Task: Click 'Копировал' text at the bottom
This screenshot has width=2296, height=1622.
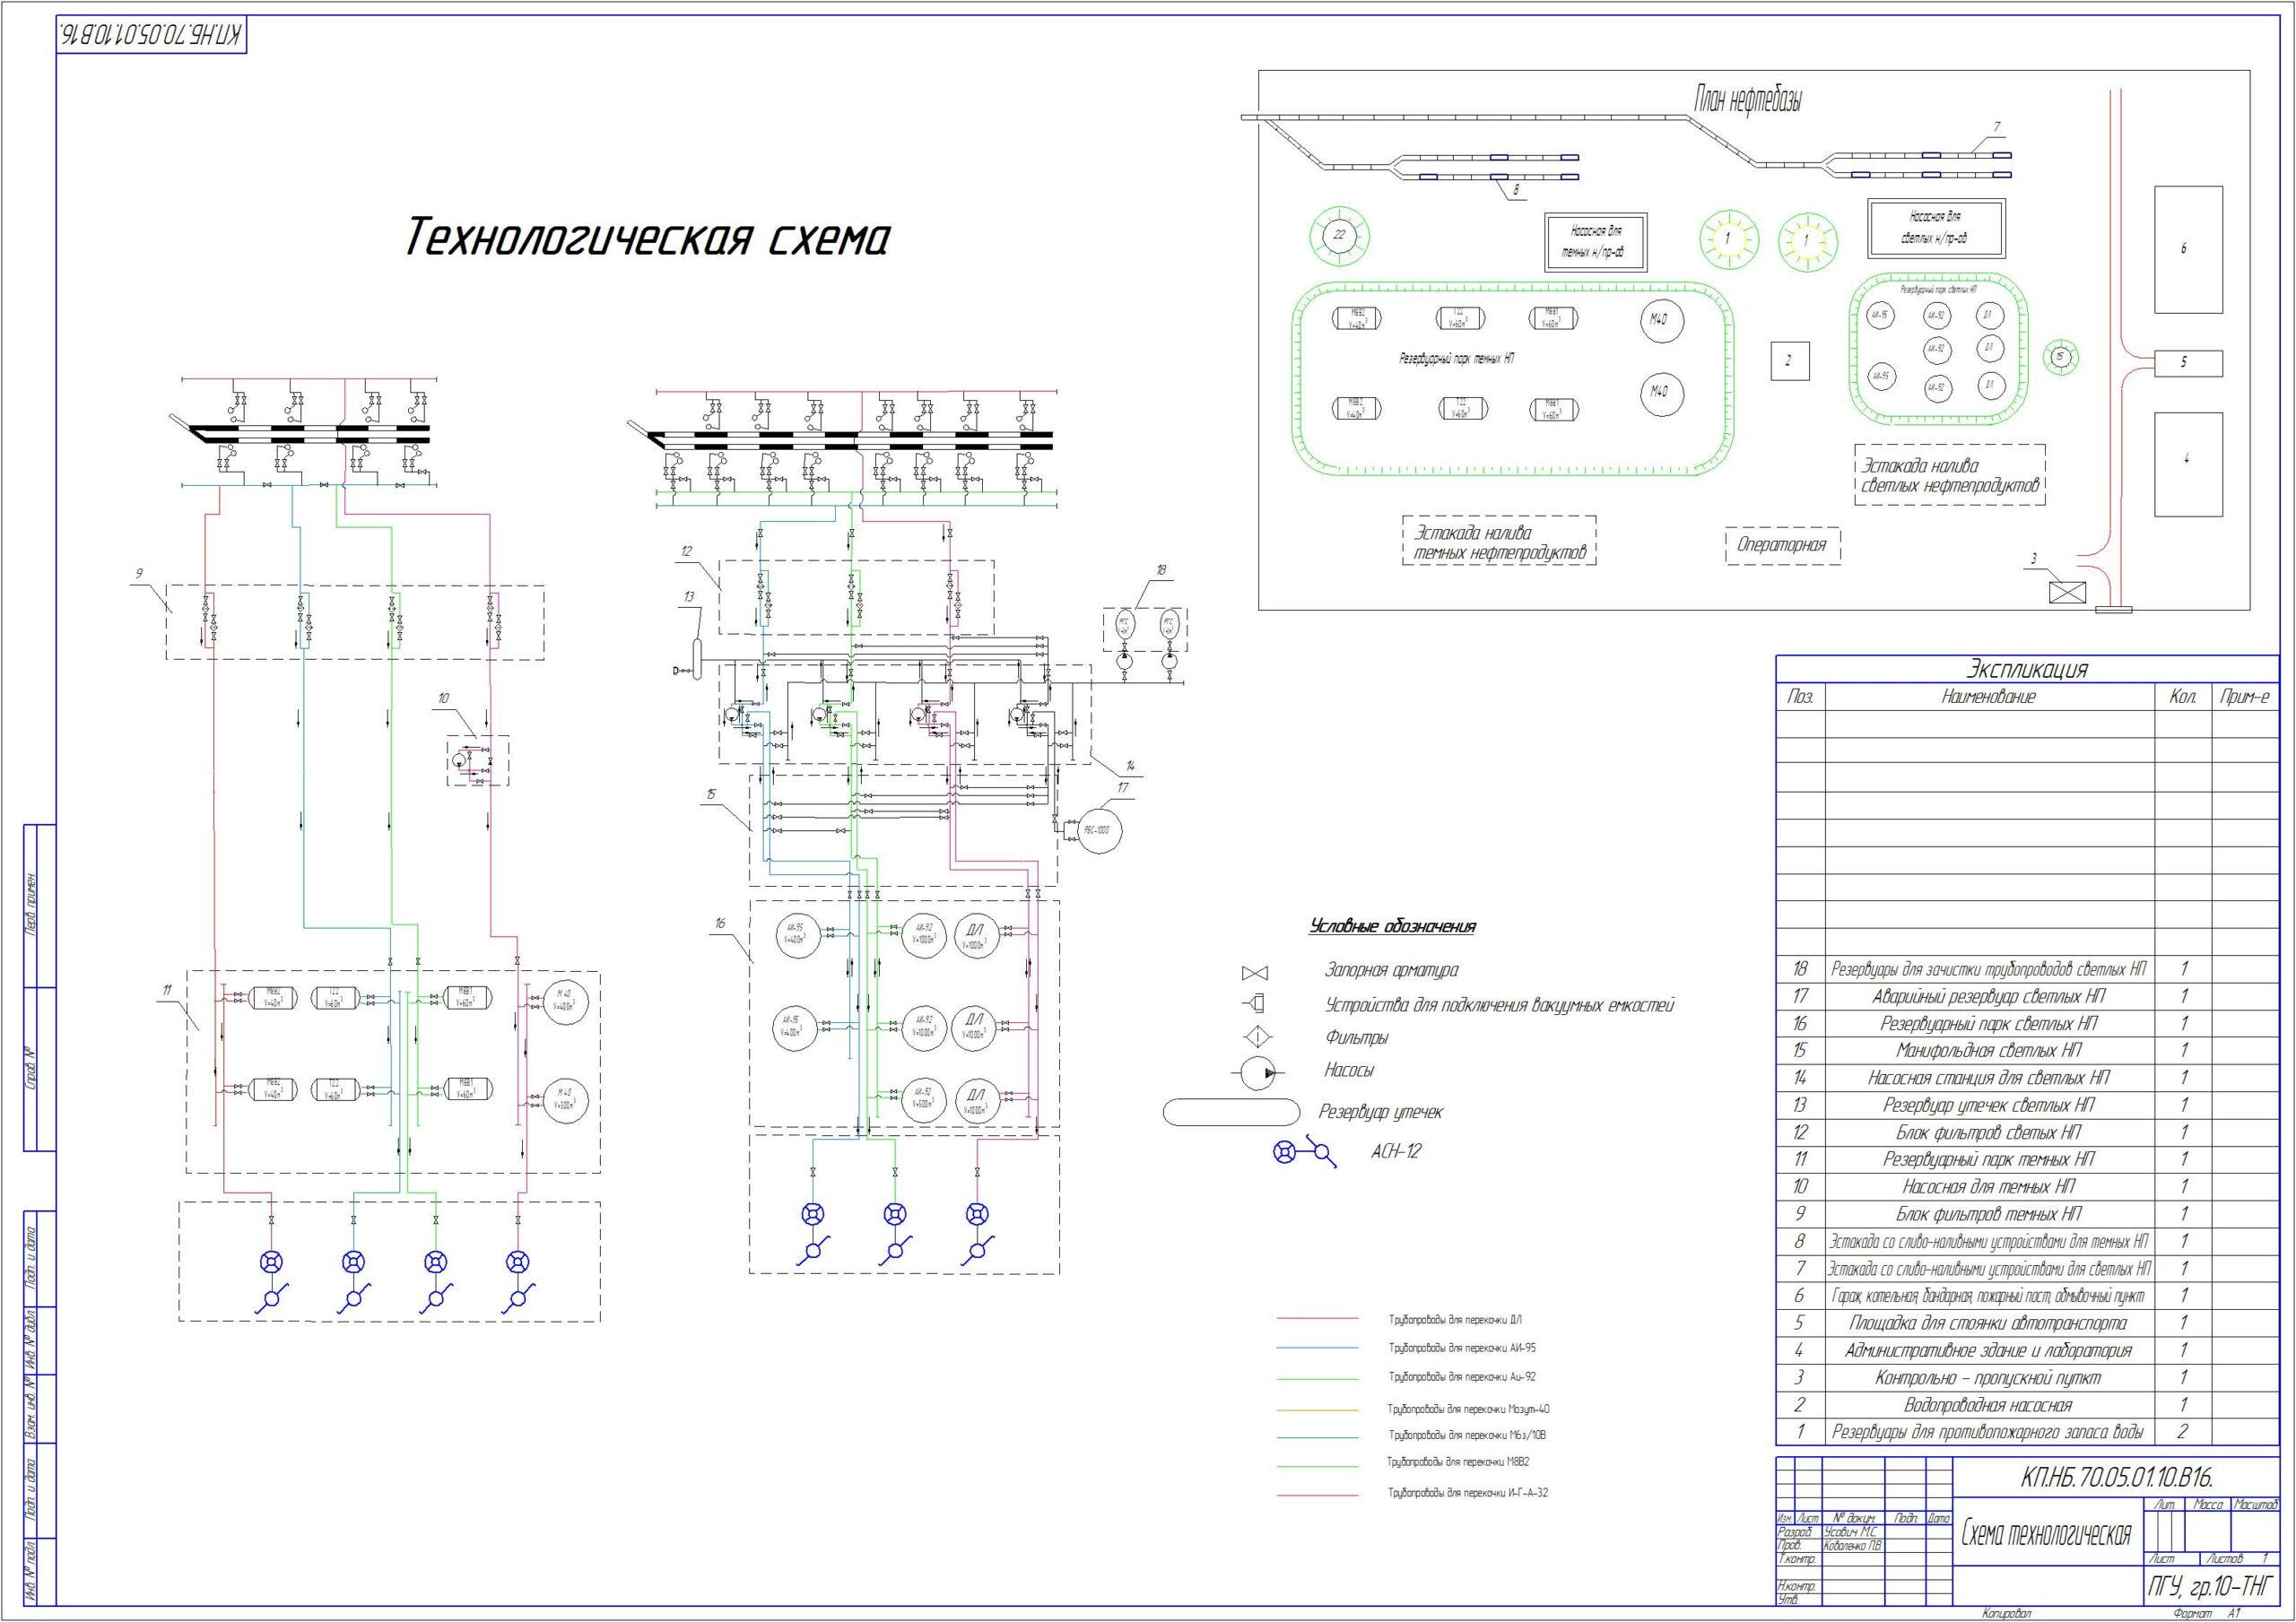Action: pos(2007,1613)
